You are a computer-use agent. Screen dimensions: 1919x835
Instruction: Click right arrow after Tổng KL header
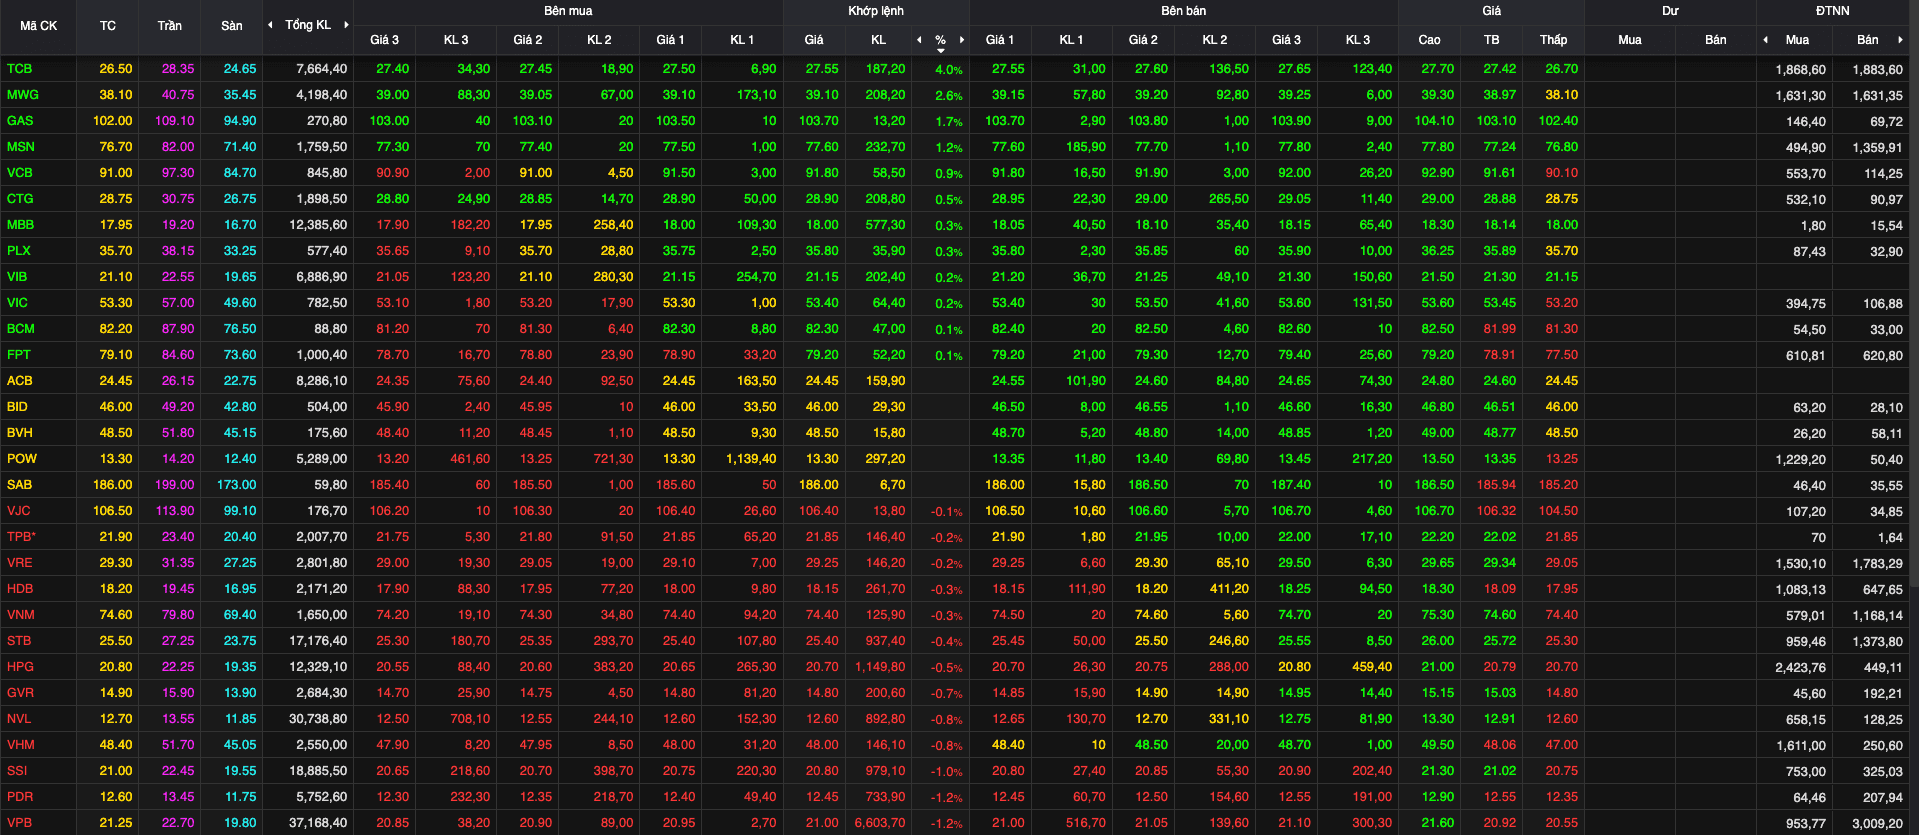coord(346,25)
